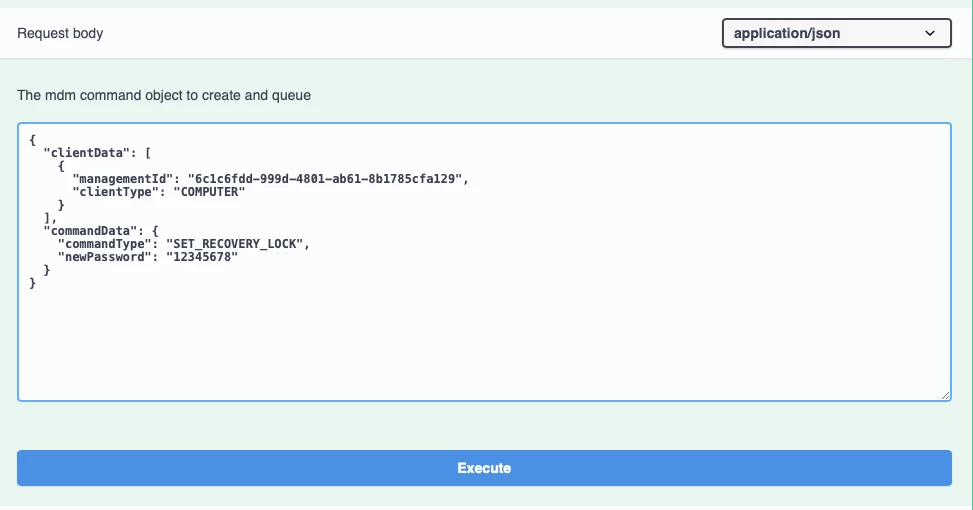Click the "12345678" newPassword value
This screenshot has width=973, height=510.
202,257
